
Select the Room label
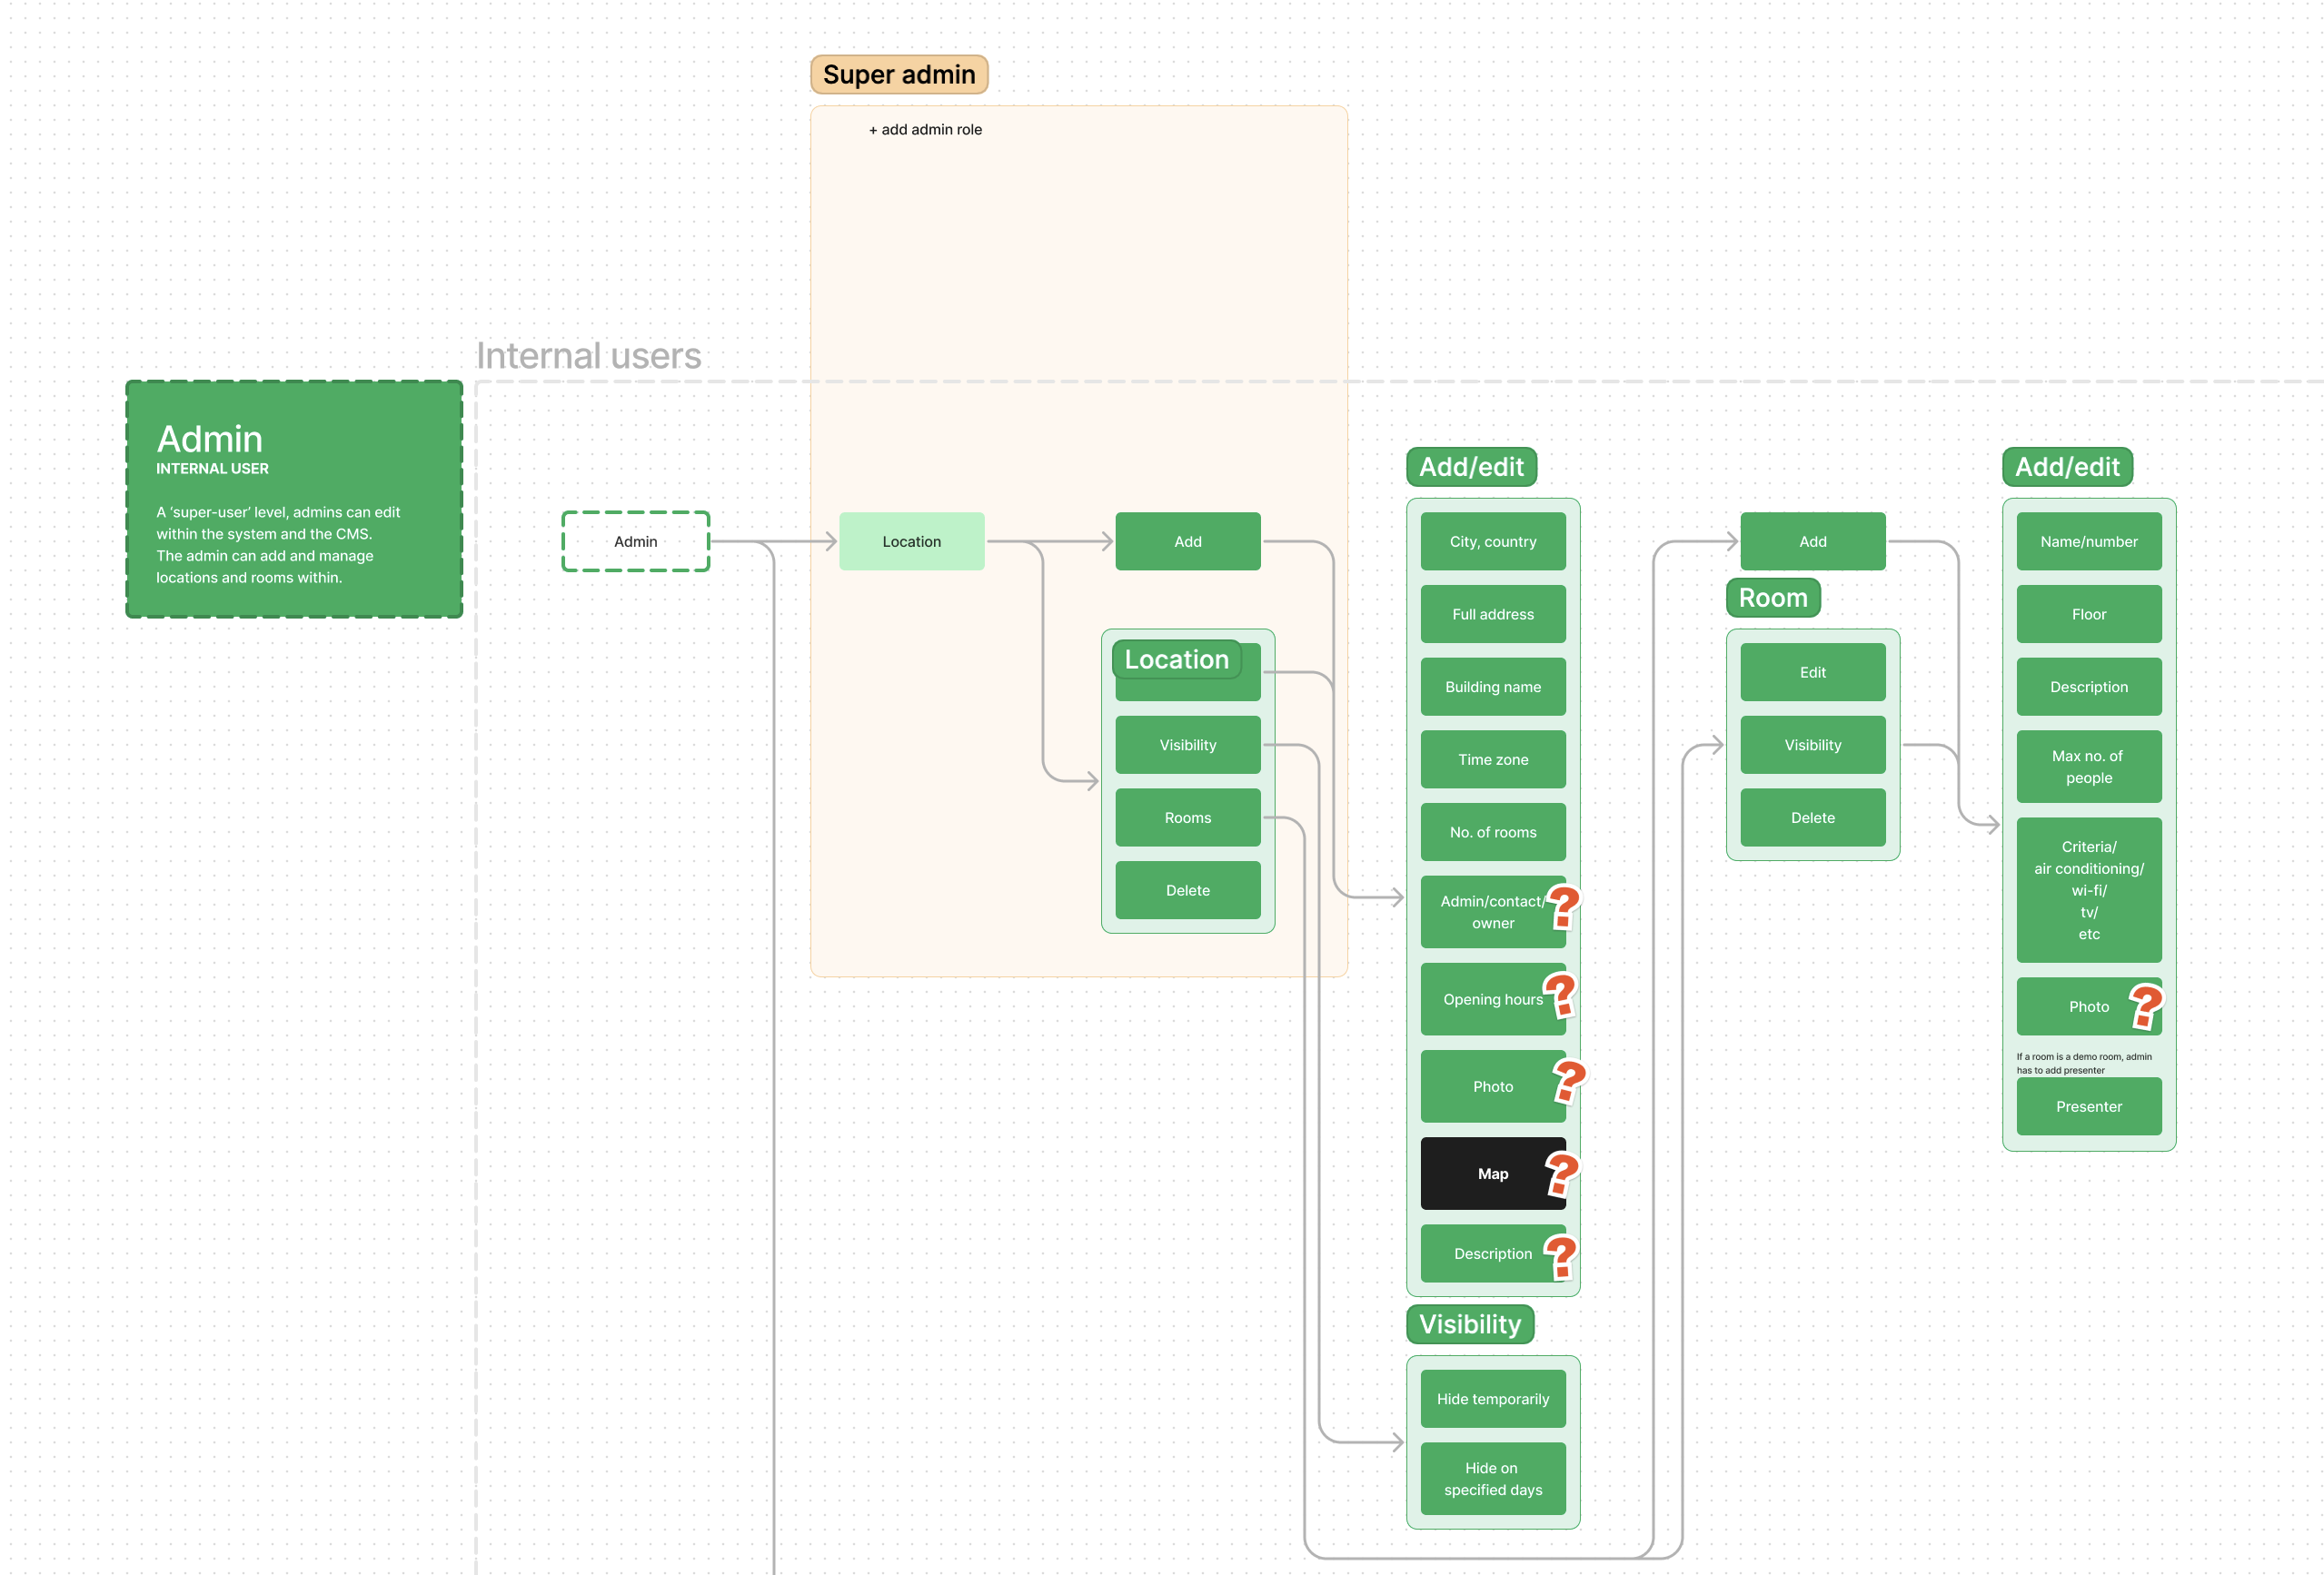pyautogui.click(x=1773, y=598)
